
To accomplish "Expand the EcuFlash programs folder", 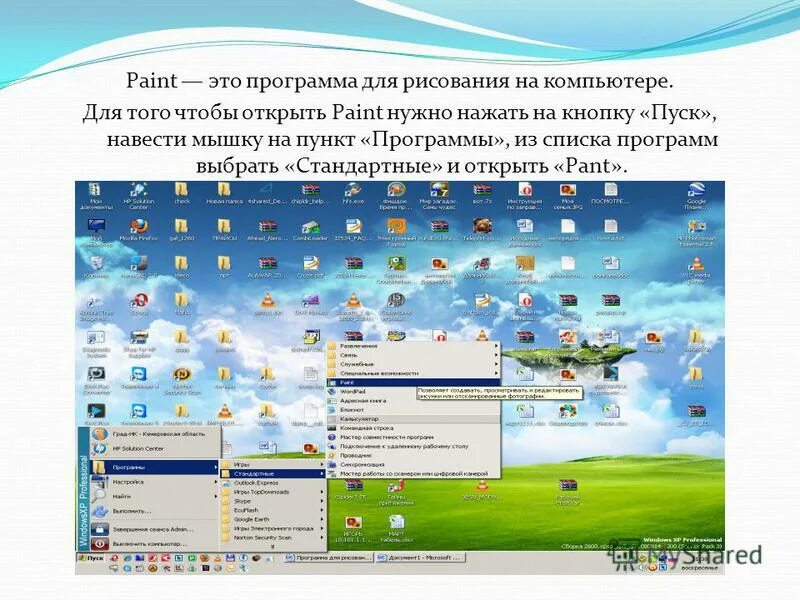I will (273, 510).
